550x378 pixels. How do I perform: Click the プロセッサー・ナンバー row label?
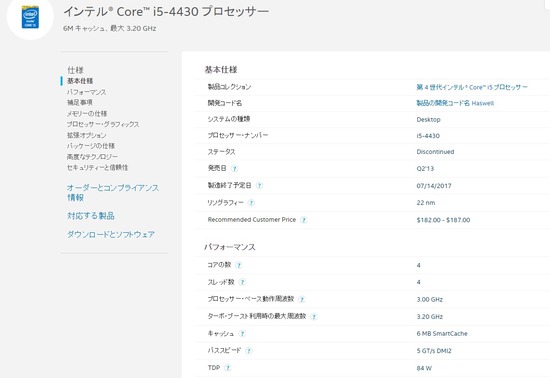point(237,135)
